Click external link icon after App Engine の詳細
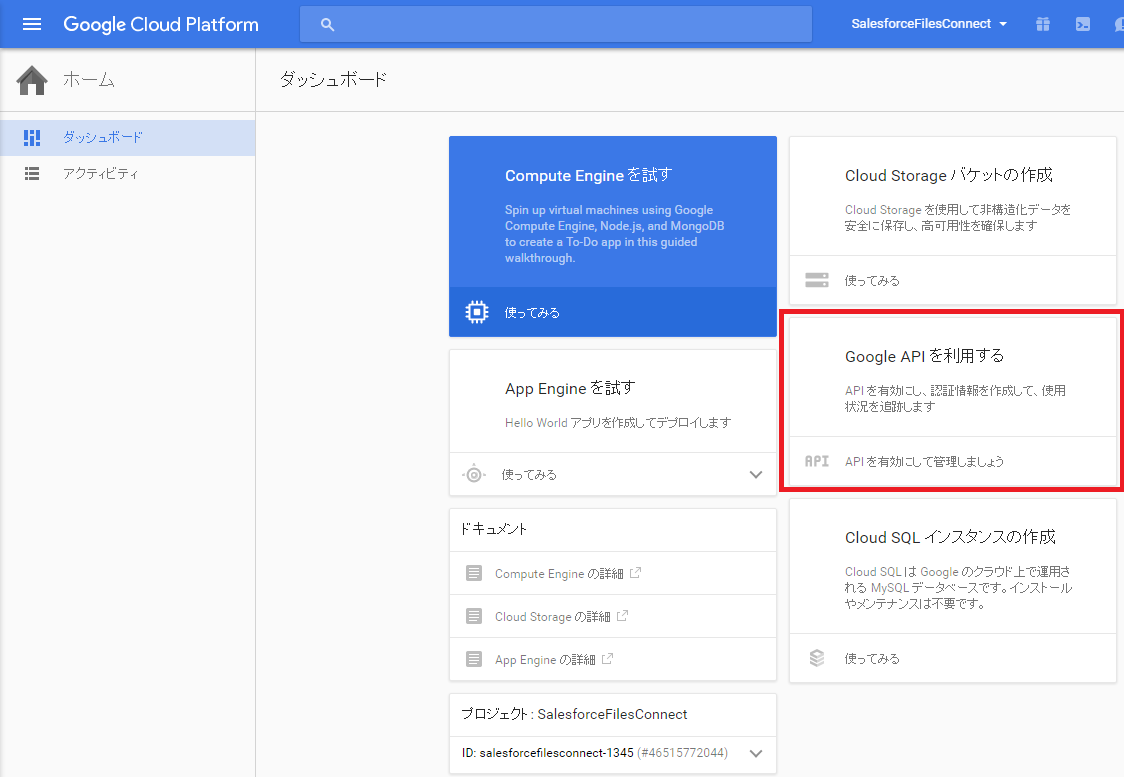 pyautogui.click(x=607, y=659)
